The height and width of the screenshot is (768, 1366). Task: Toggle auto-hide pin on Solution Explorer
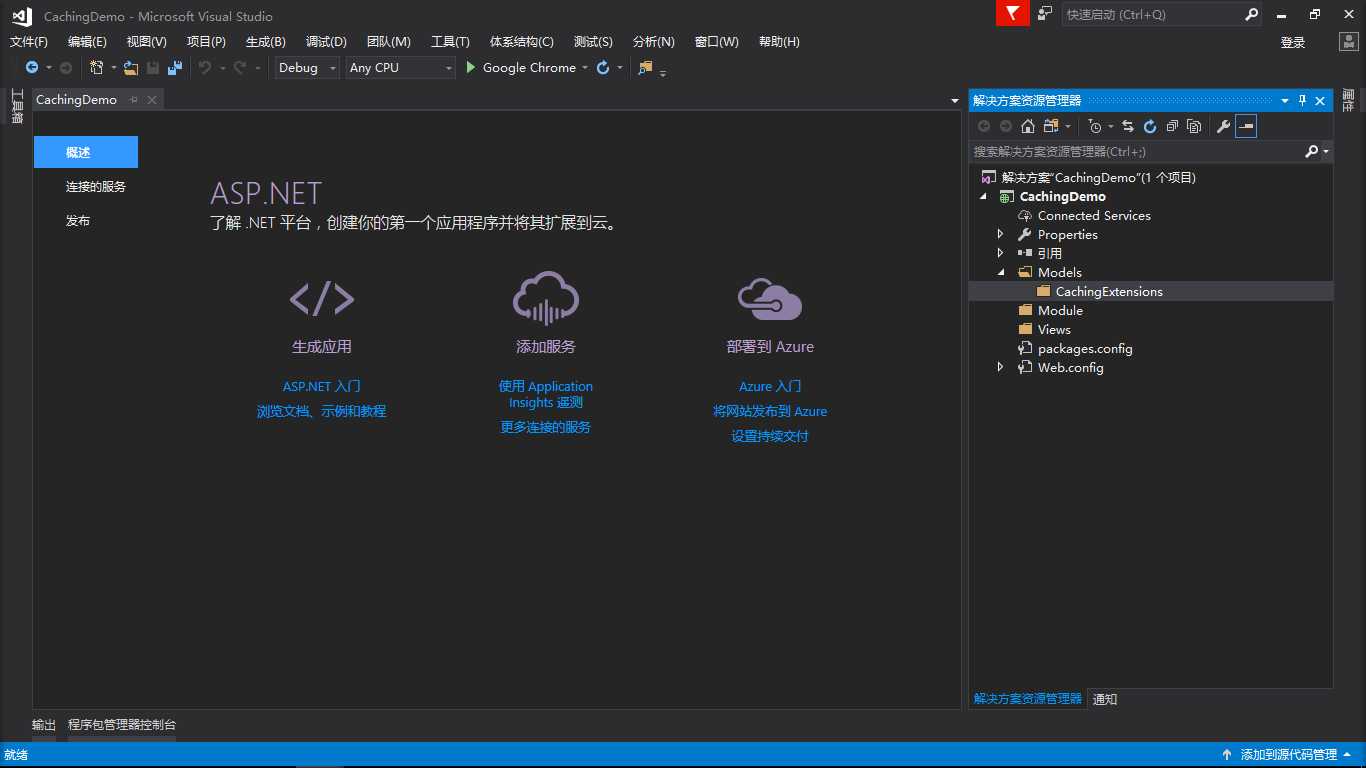pos(1302,100)
